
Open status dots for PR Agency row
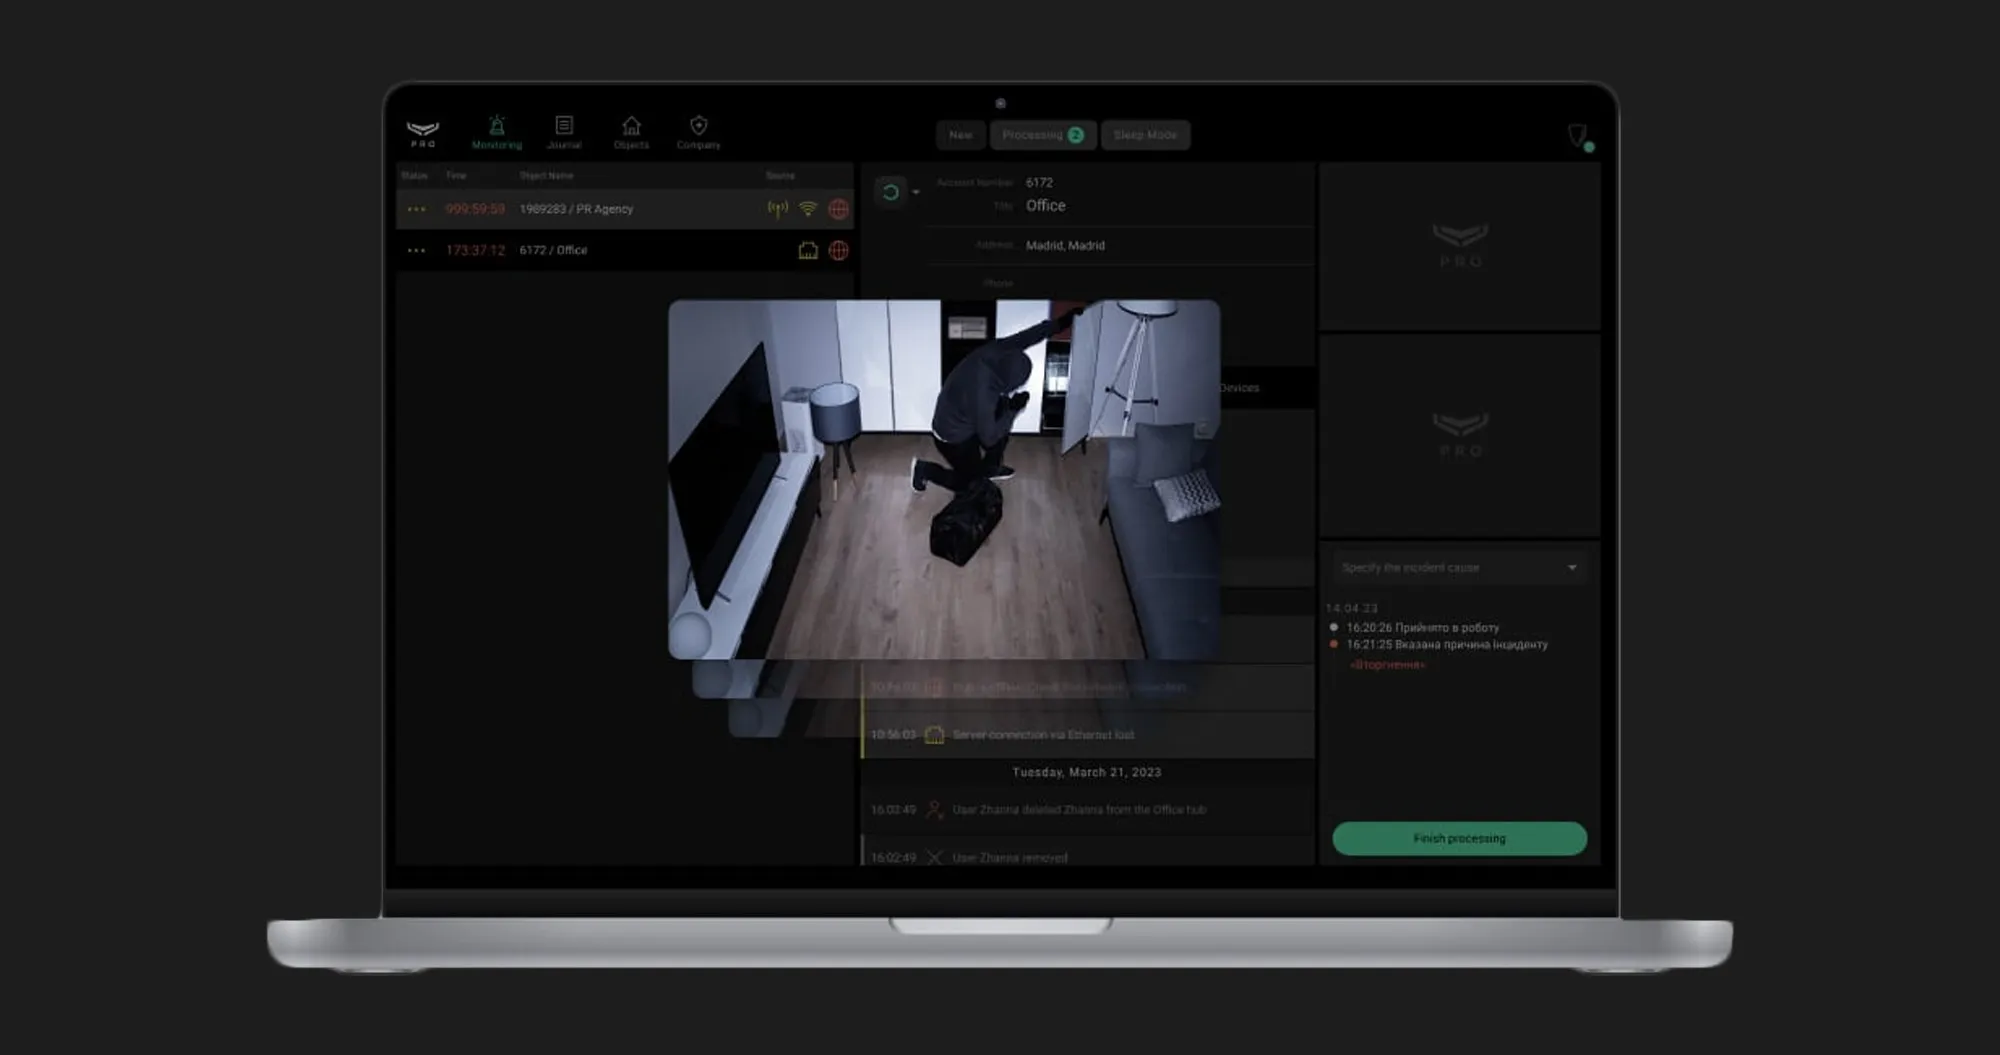pyautogui.click(x=417, y=209)
